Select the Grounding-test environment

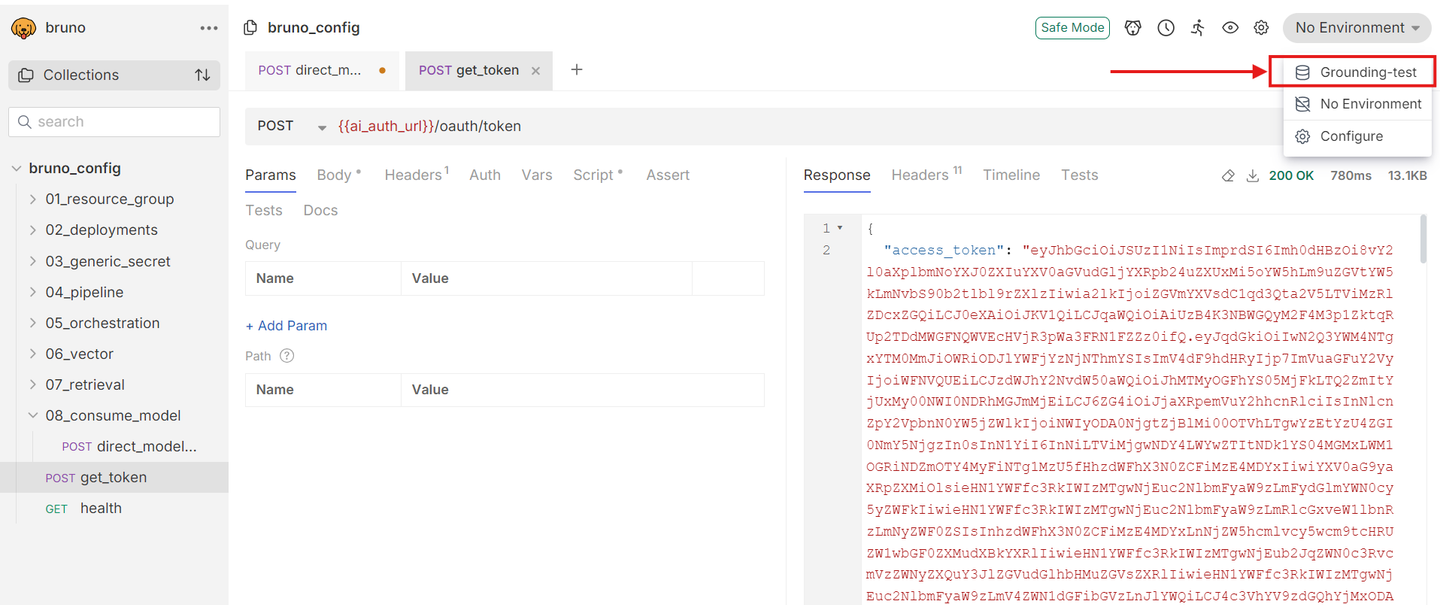pos(1357,72)
